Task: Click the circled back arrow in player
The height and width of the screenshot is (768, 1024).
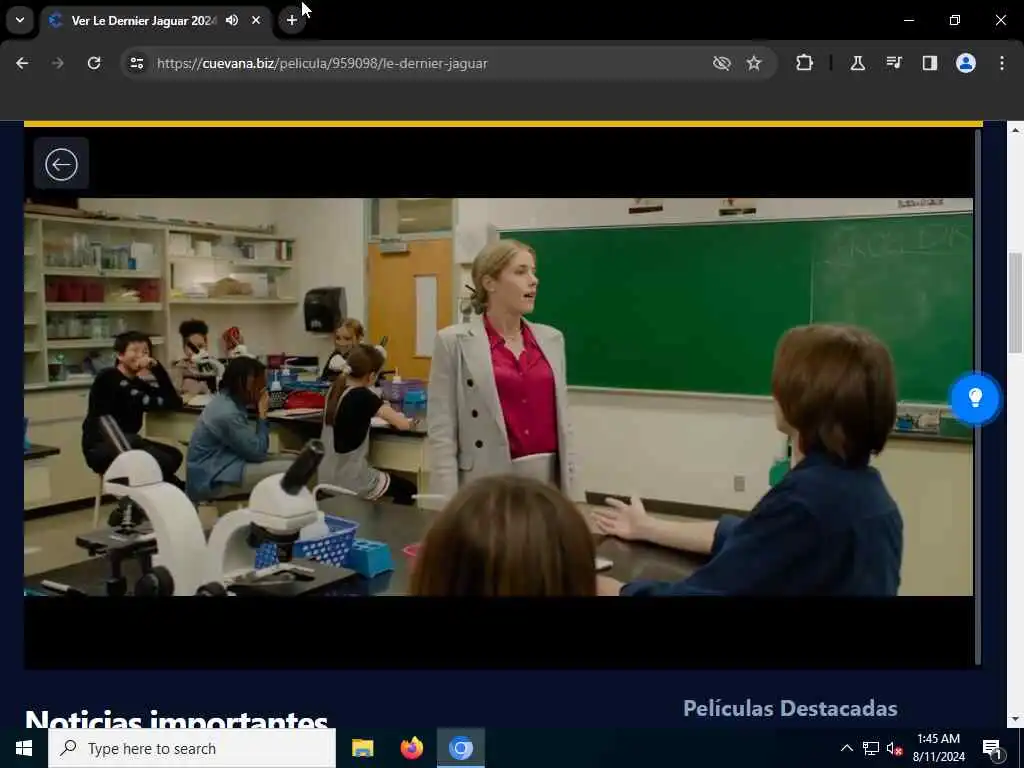Action: click(61, 164)
